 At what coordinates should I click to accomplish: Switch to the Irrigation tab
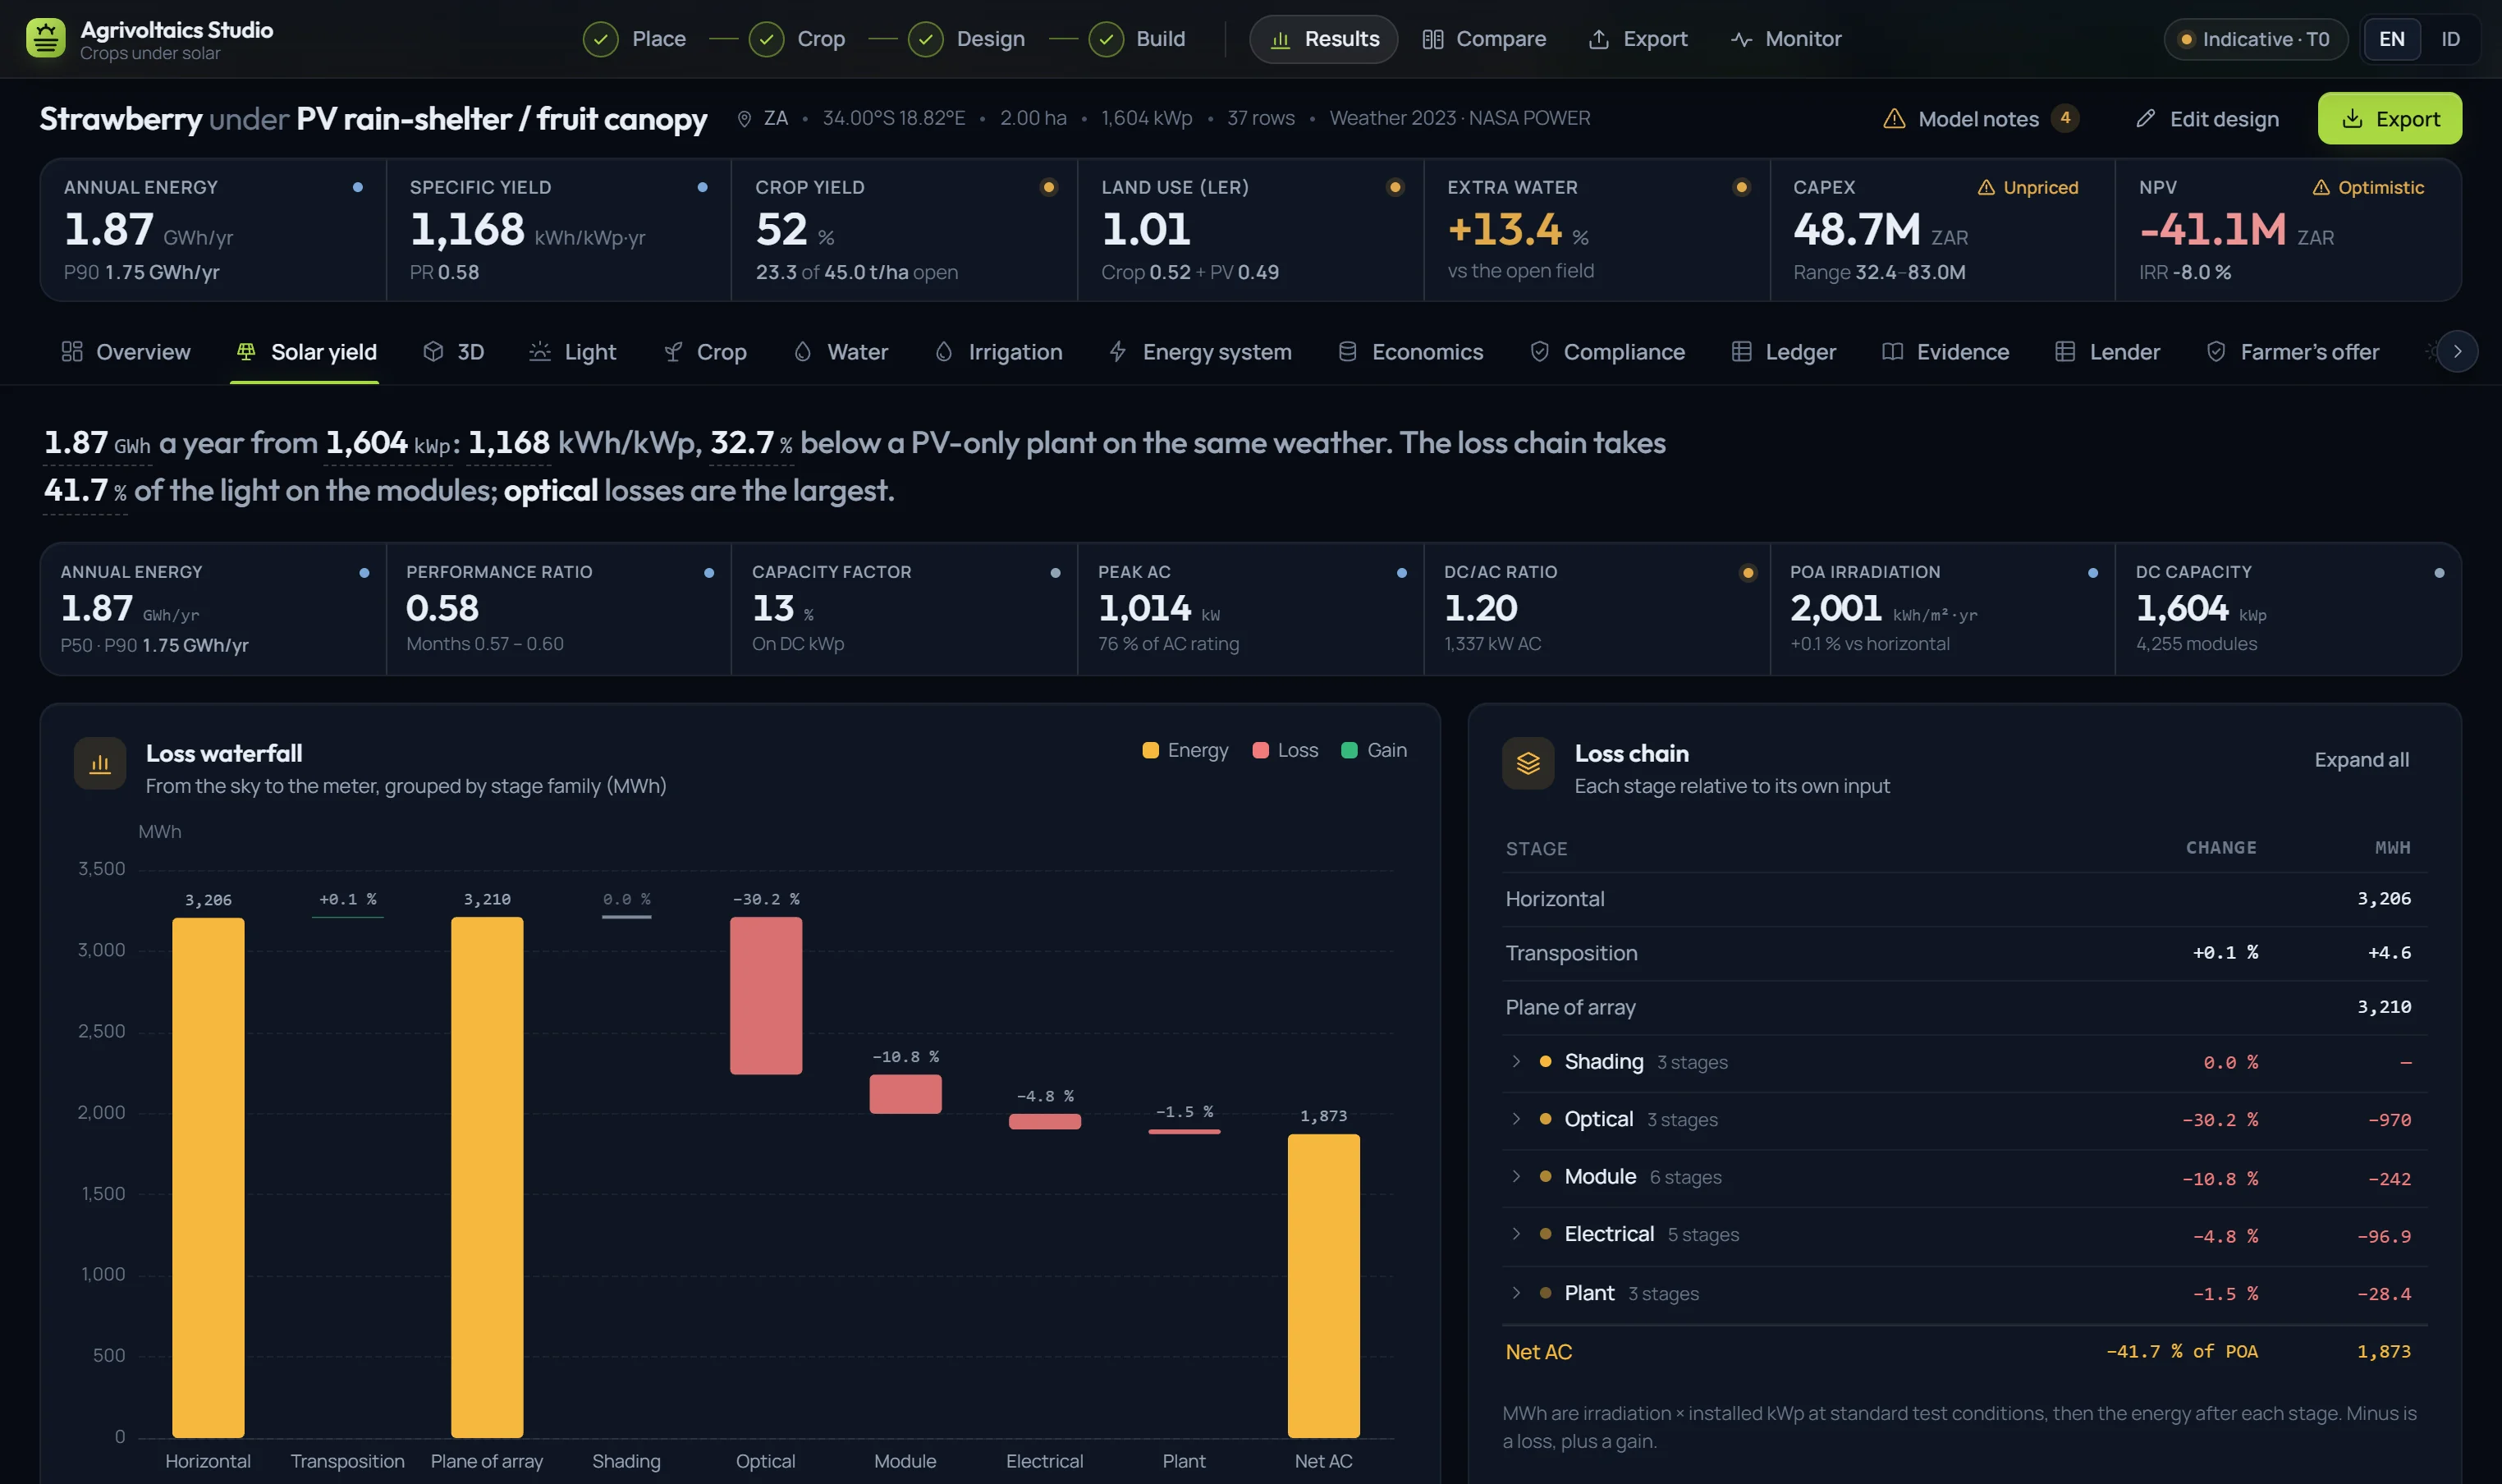999,352
